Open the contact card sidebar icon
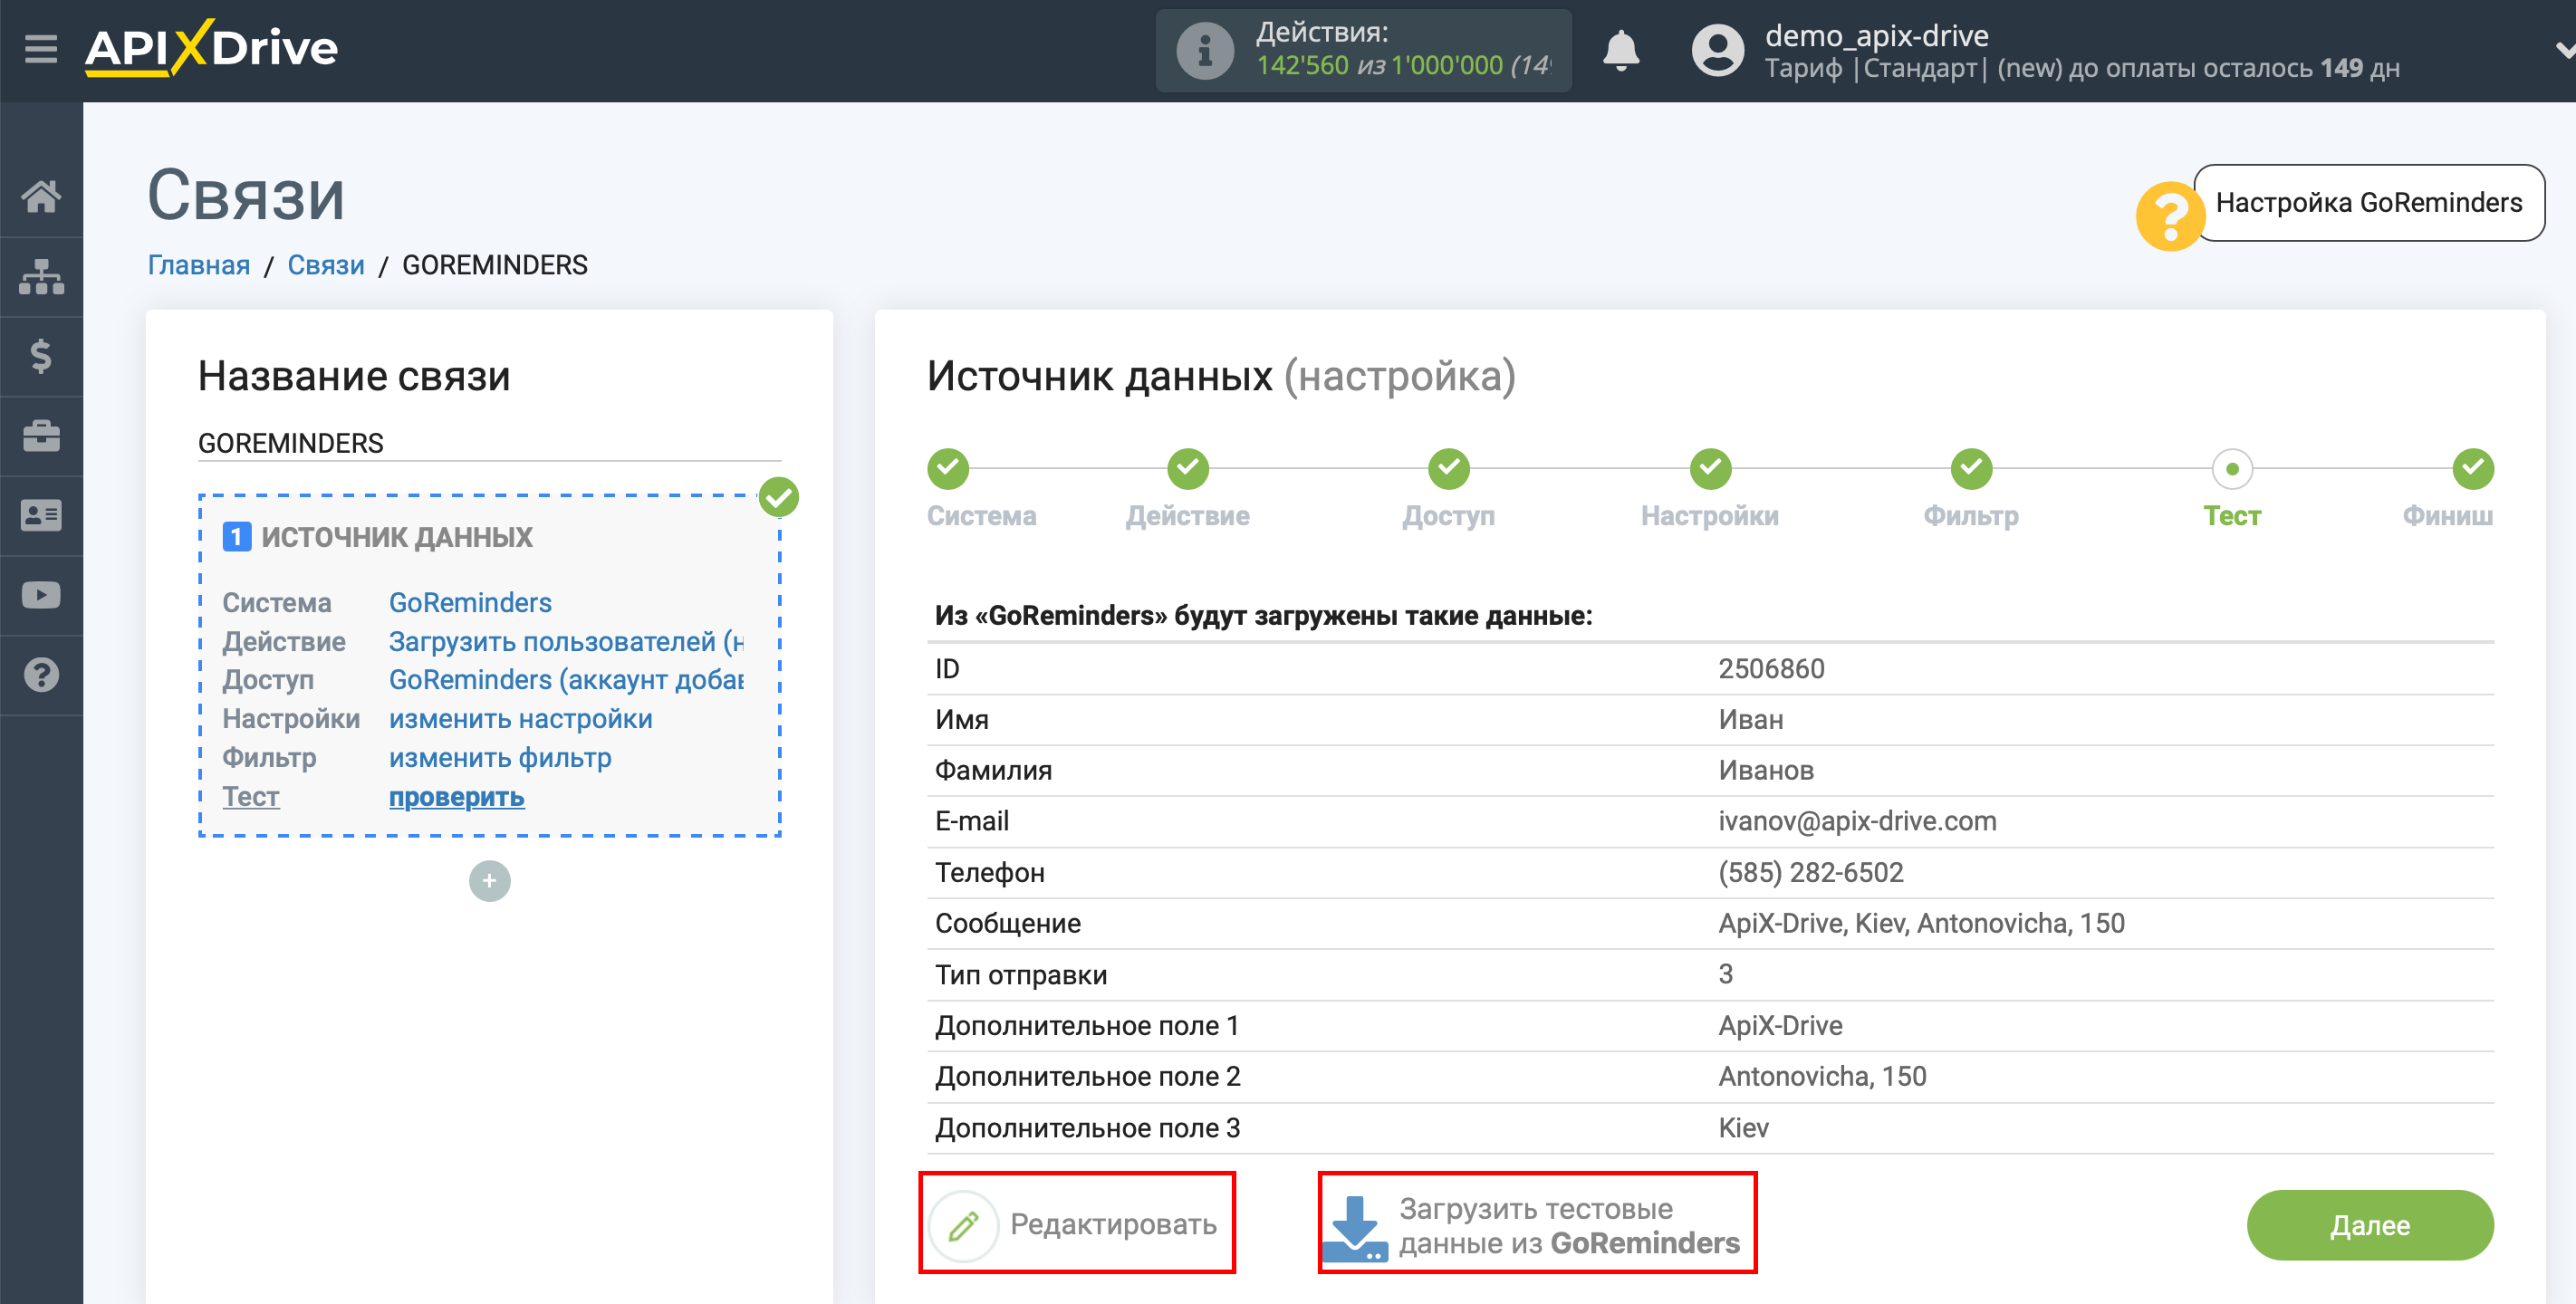Screen dimensions: 2576x1304 [41, 516]
